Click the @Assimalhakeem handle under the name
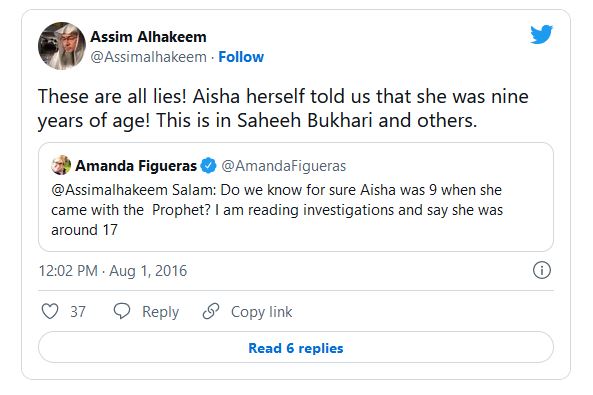 pyautogui.click(x=148, y=57)
